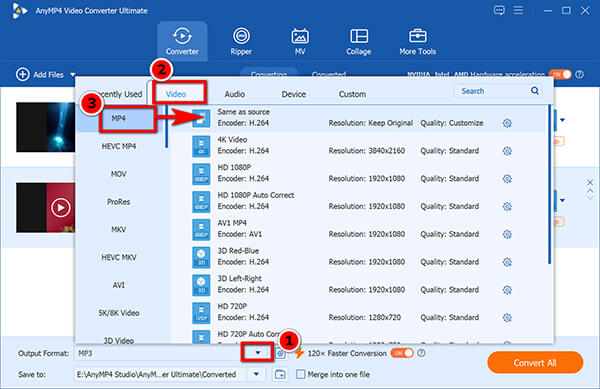Select 5K/8K Video format category
The height and width of the screenshot is (389, 600).
tap(119, 313)
